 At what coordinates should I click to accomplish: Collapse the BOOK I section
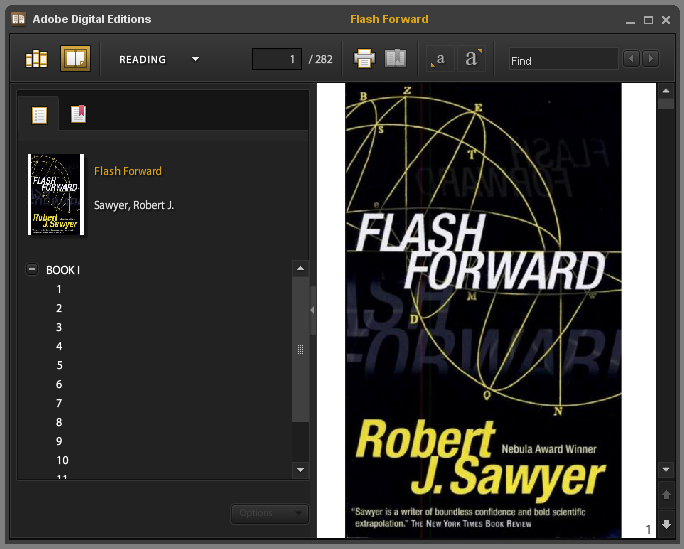[32, 269]
